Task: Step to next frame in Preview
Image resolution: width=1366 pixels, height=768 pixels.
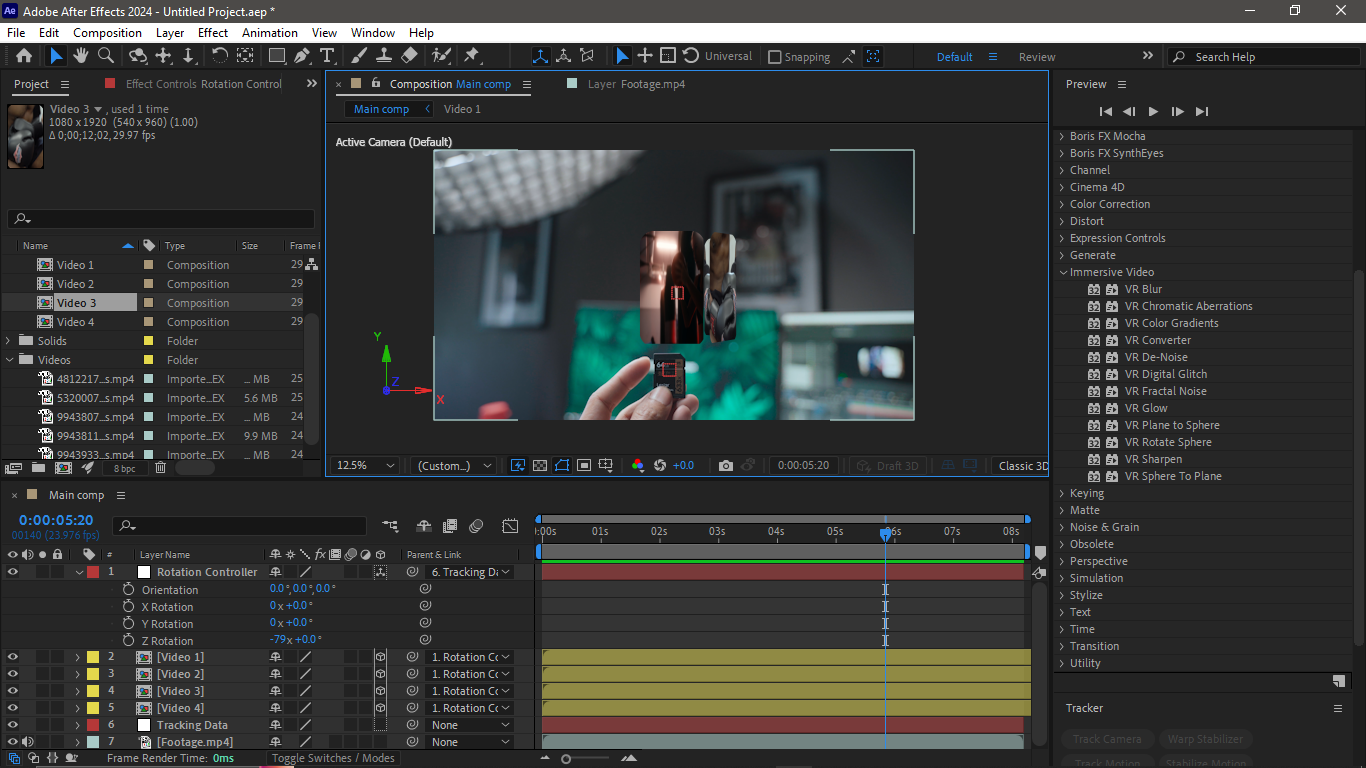Action: (x=1177, y=111)
